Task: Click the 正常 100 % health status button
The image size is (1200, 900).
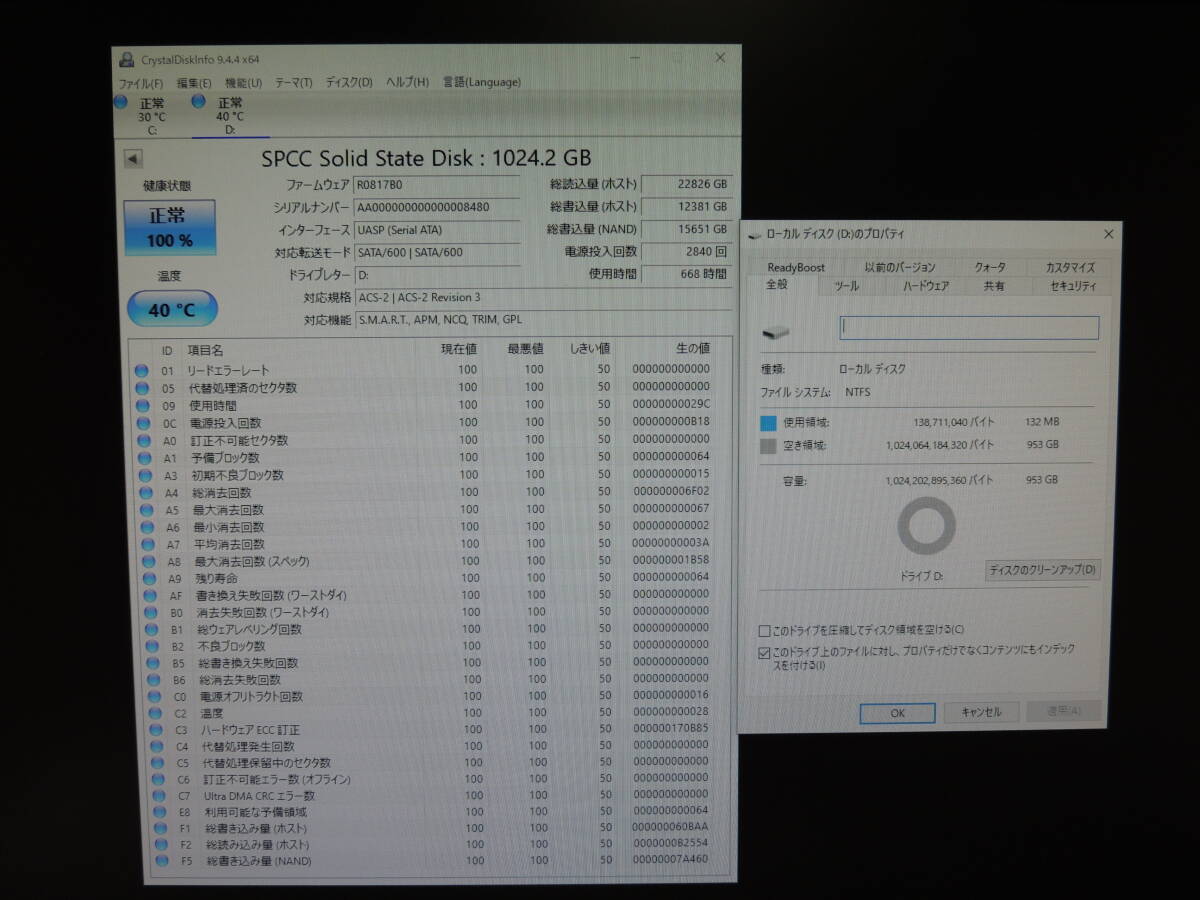Action: pos(169,227)
